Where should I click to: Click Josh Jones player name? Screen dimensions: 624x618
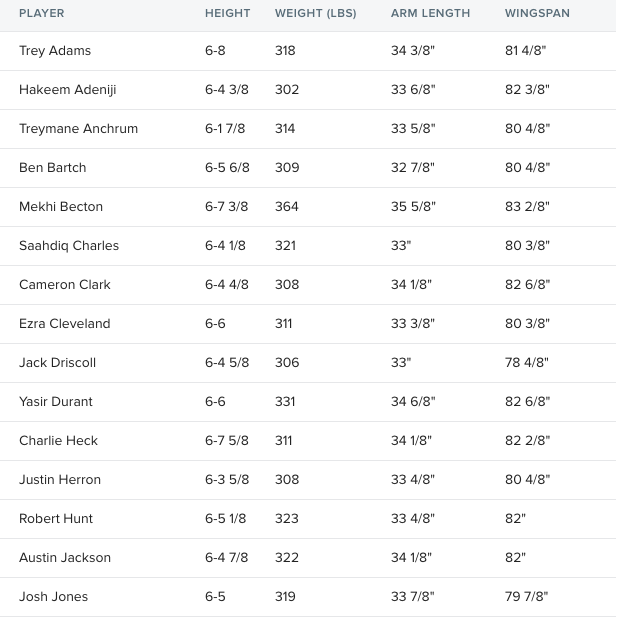[x=53, y=597]
